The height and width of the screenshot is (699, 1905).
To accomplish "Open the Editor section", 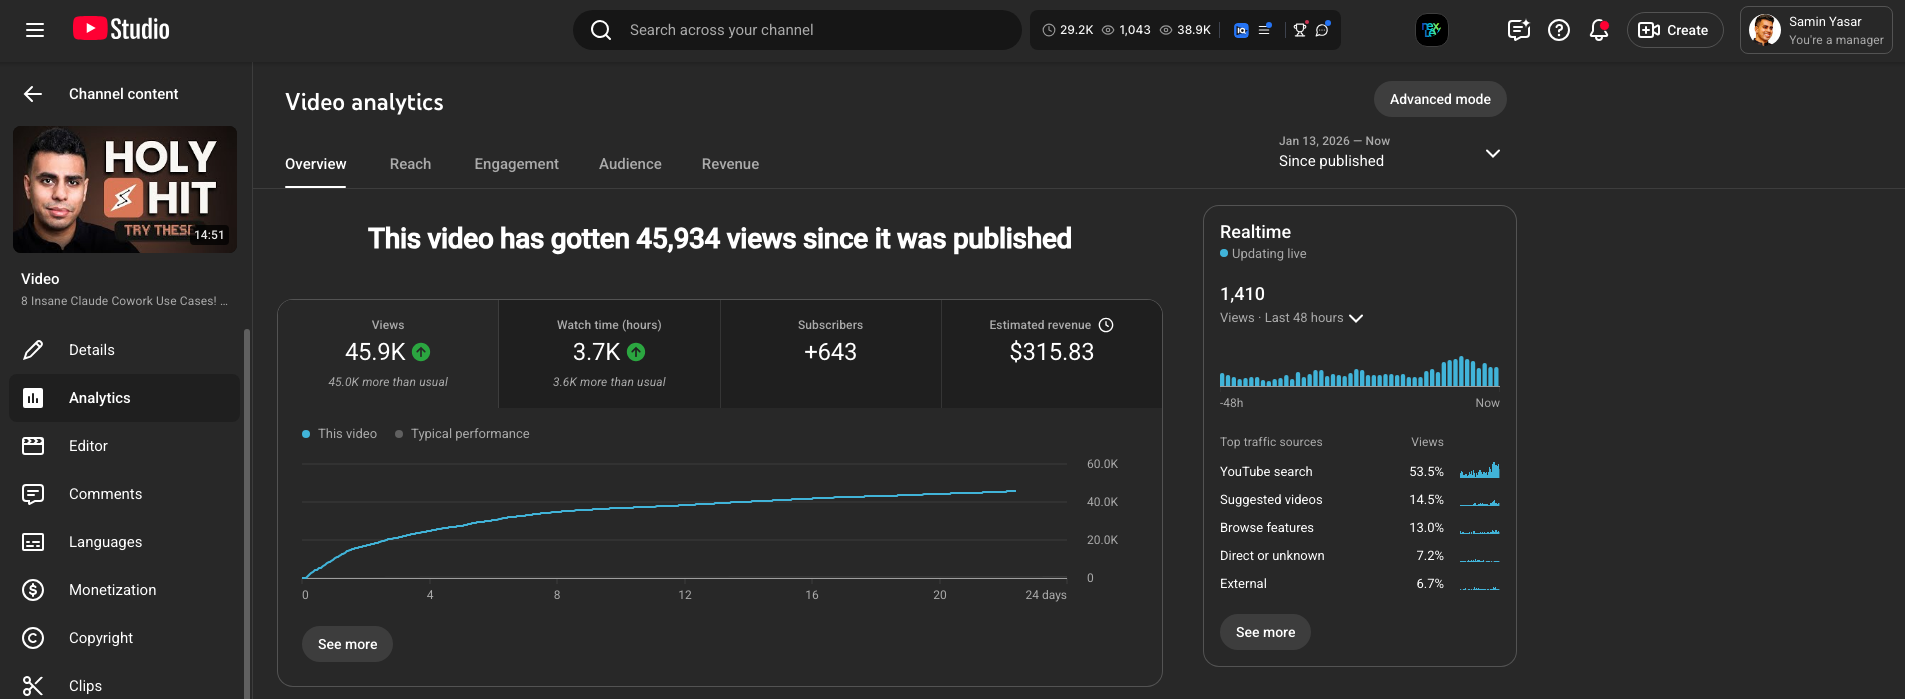I will coord(125,446).
